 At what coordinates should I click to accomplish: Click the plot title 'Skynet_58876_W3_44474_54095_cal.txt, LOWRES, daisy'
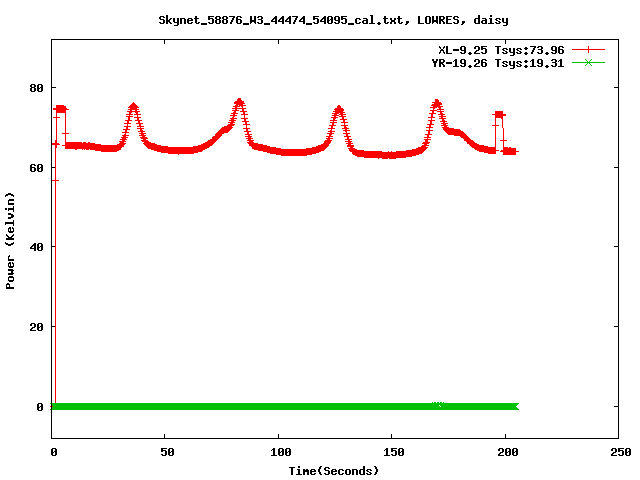tap(333, 20)
